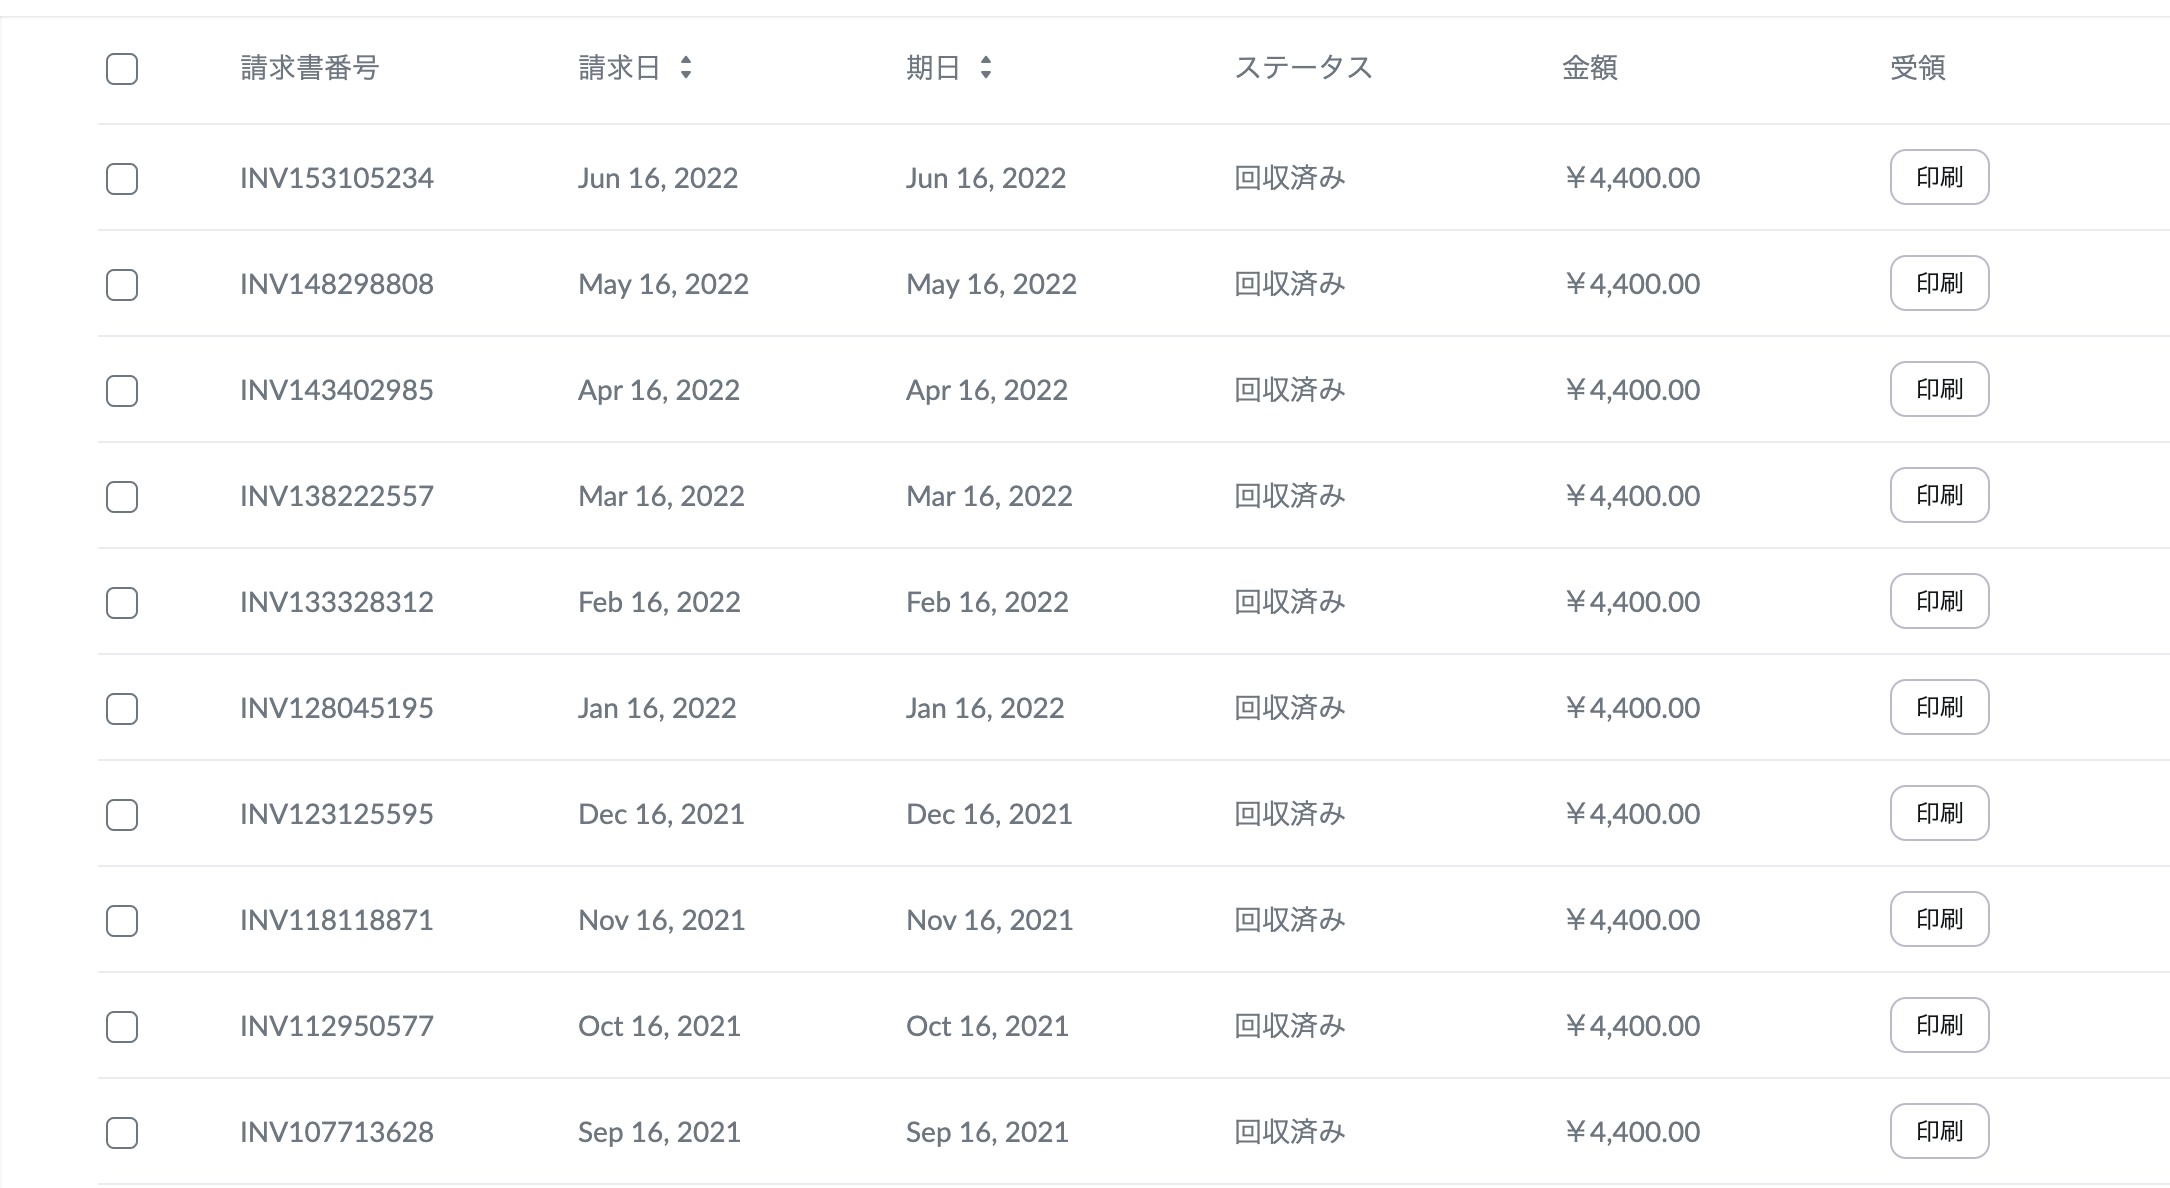Tick checkbox next to INV128045195
This screenshot has height=1188, width=2170.
click(122, 709)
